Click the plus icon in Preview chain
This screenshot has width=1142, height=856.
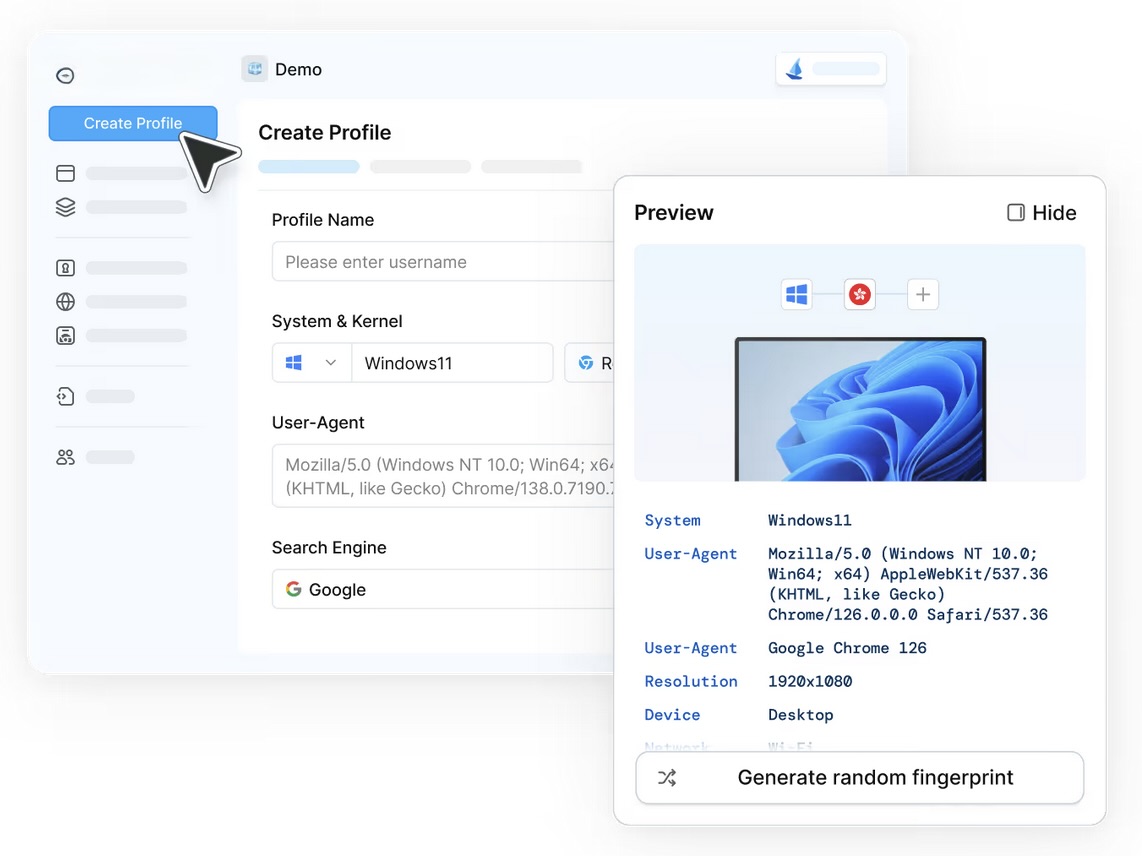[922, 294]
